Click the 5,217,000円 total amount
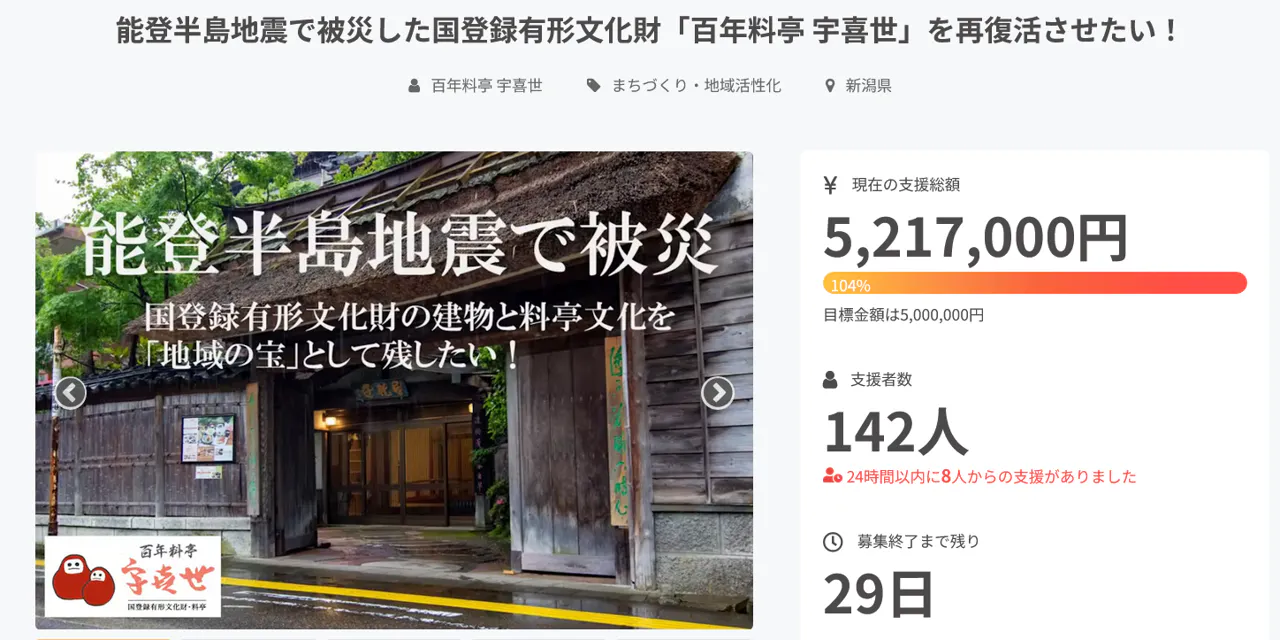The image size is (1280, 640). click(x=975, y=237)
